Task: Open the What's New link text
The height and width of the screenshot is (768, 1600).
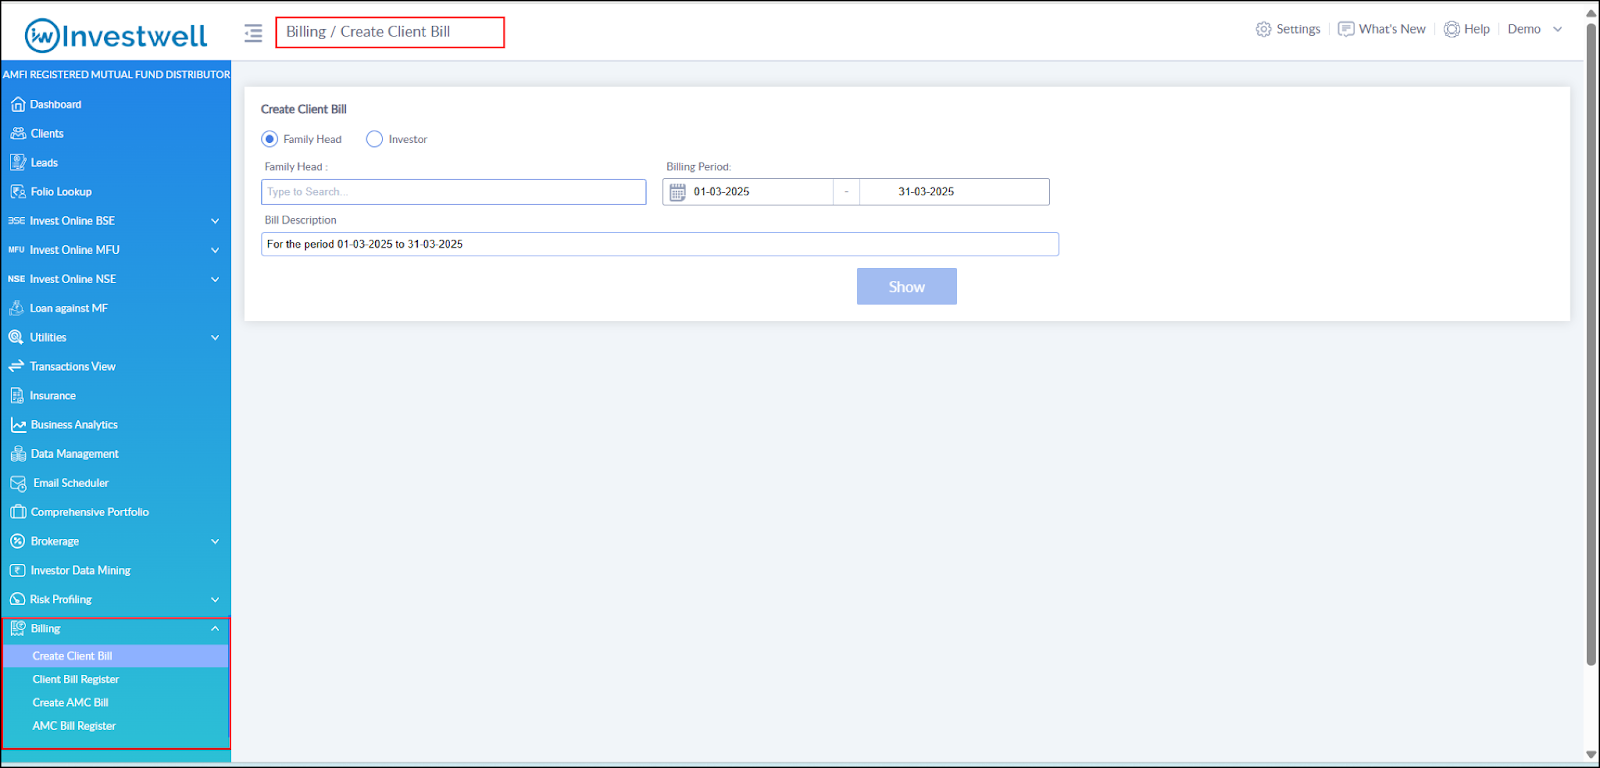Action: 1392,29
